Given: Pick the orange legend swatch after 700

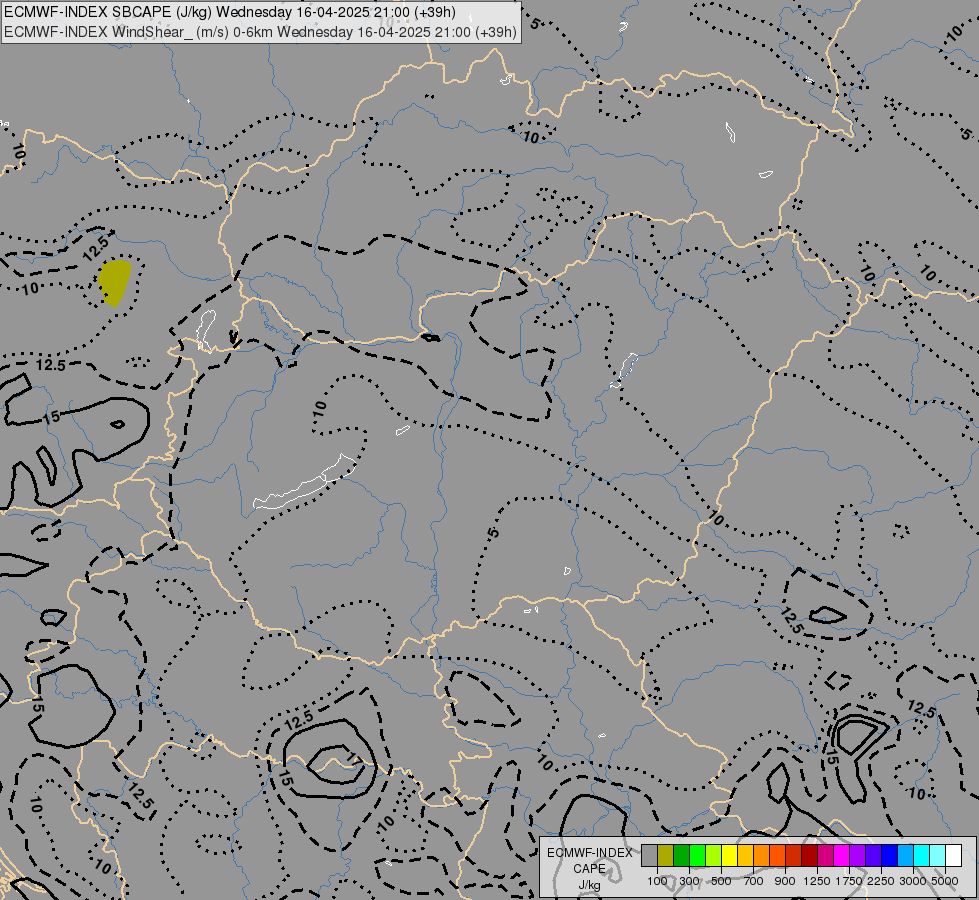Looking at the screenshot, I should (x=761, y=855).
